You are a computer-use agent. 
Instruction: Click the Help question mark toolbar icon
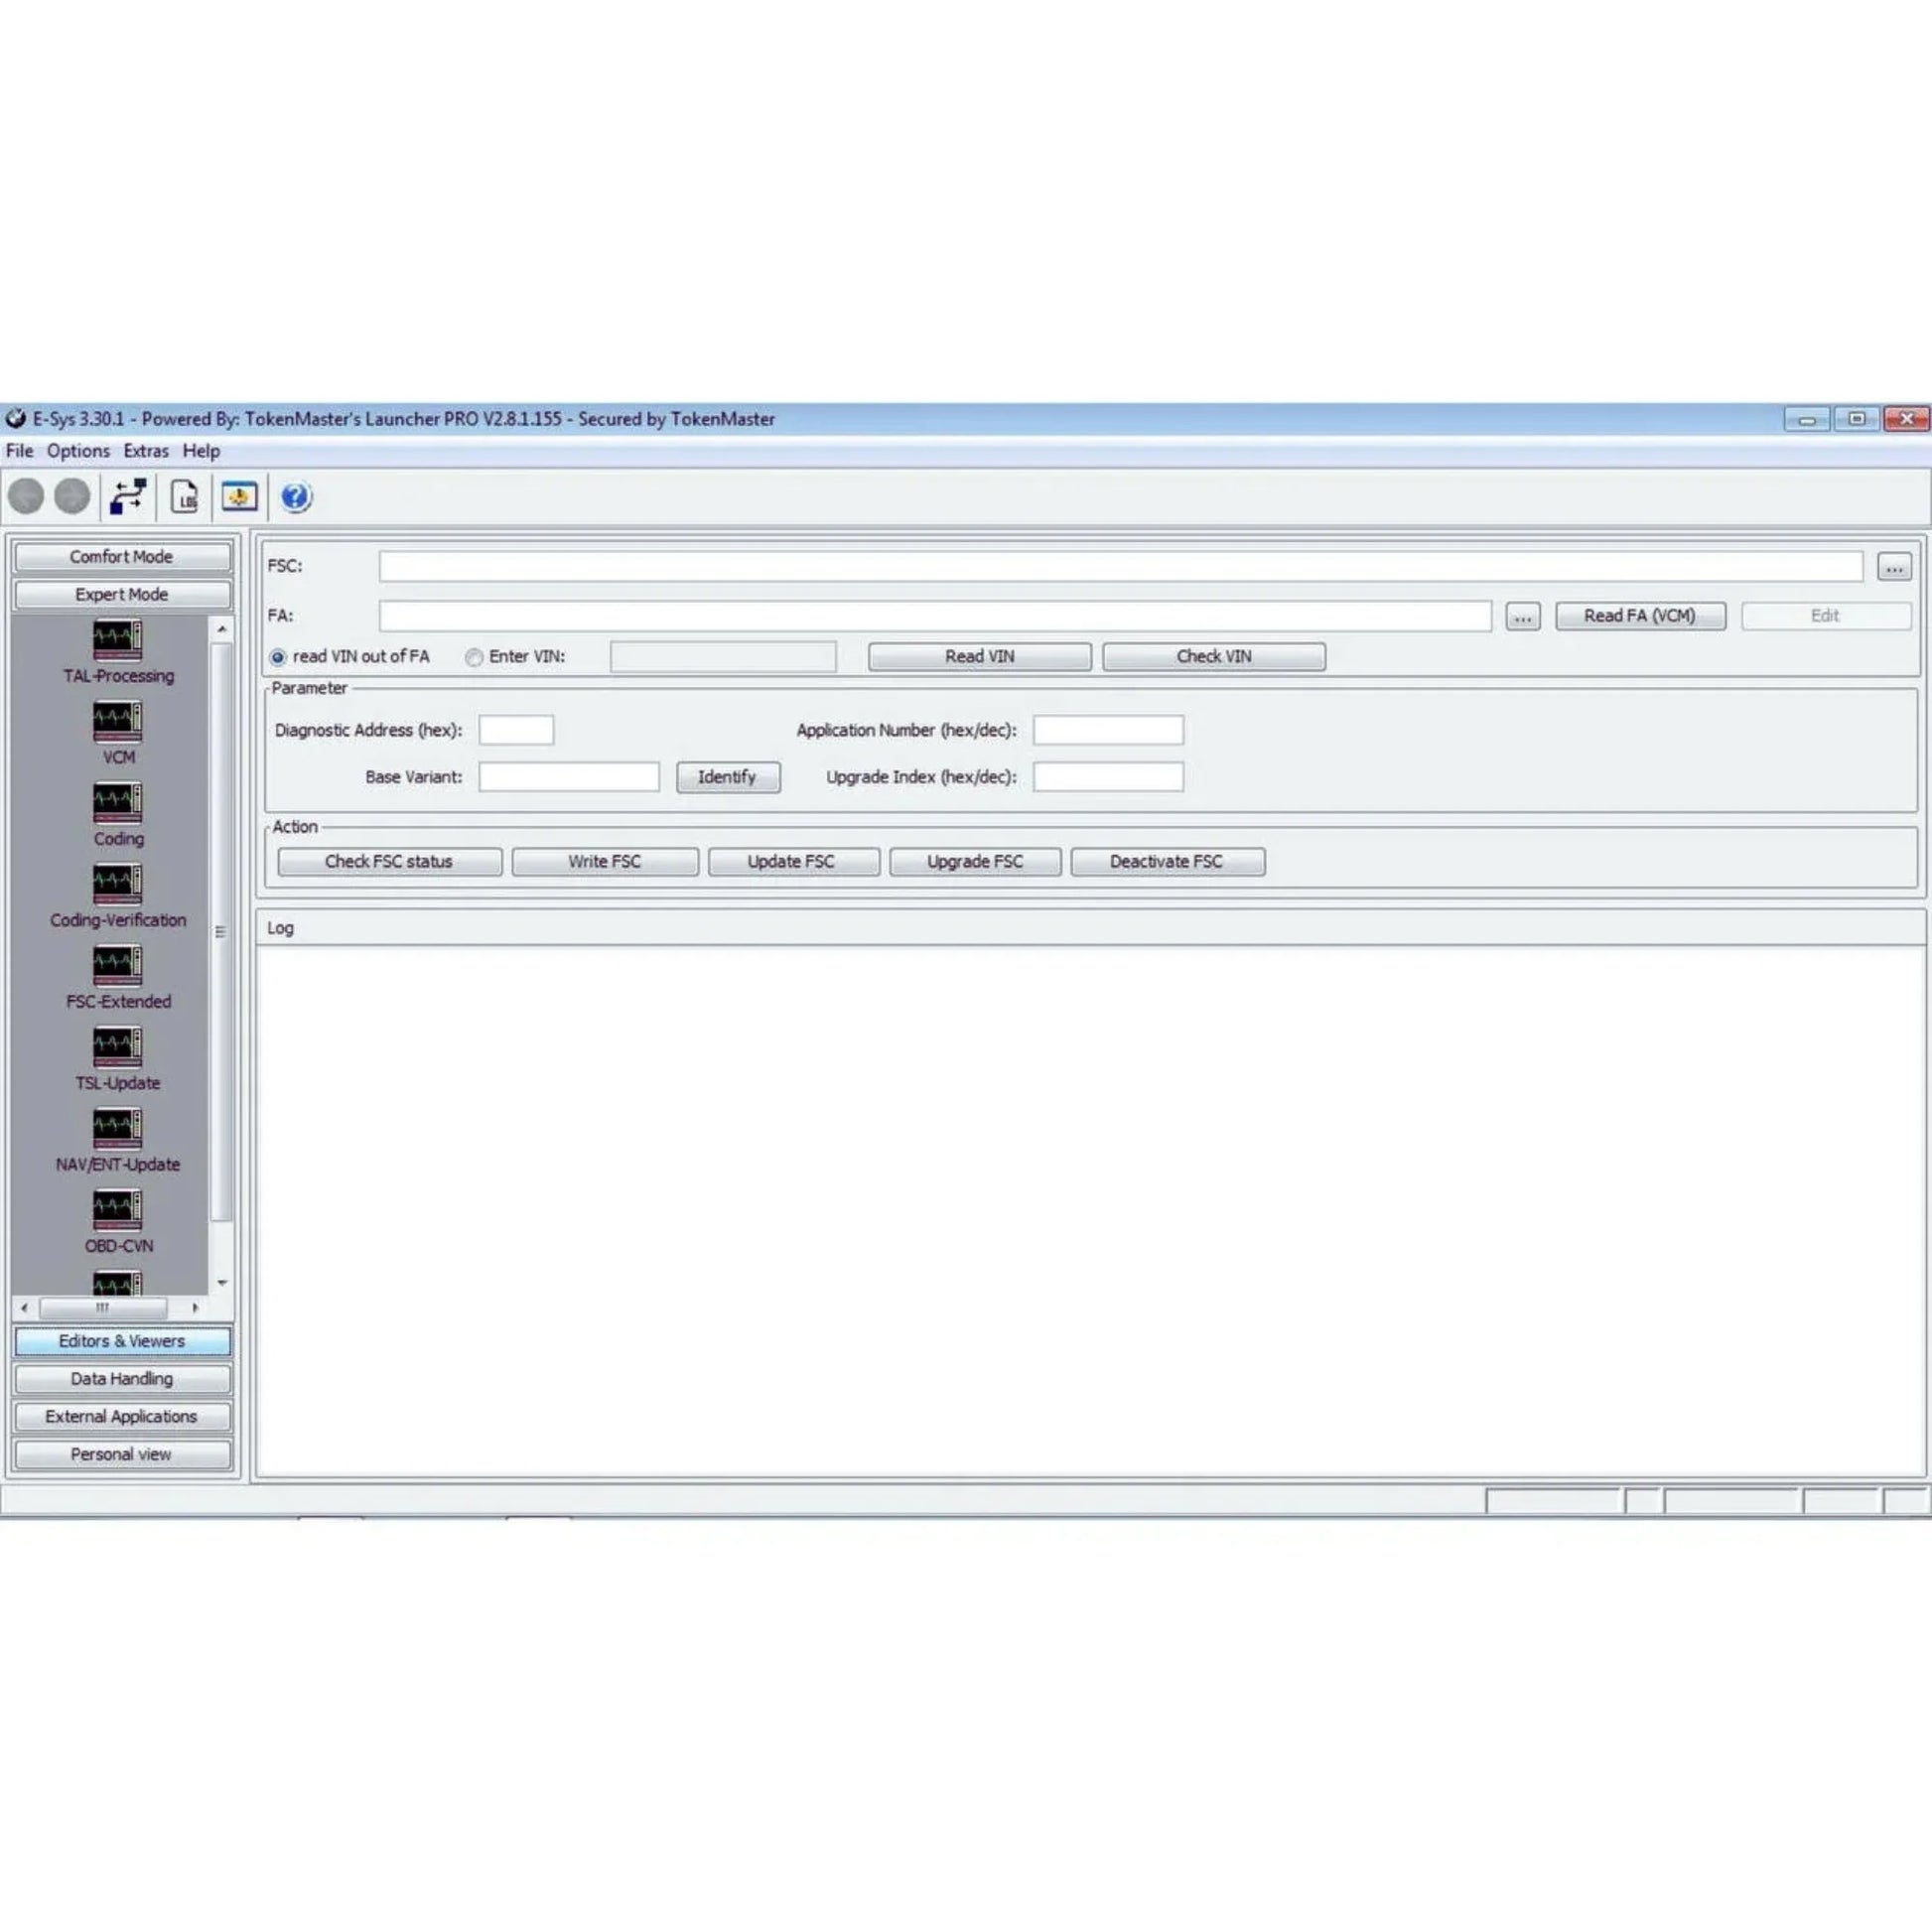coord(295,497)
